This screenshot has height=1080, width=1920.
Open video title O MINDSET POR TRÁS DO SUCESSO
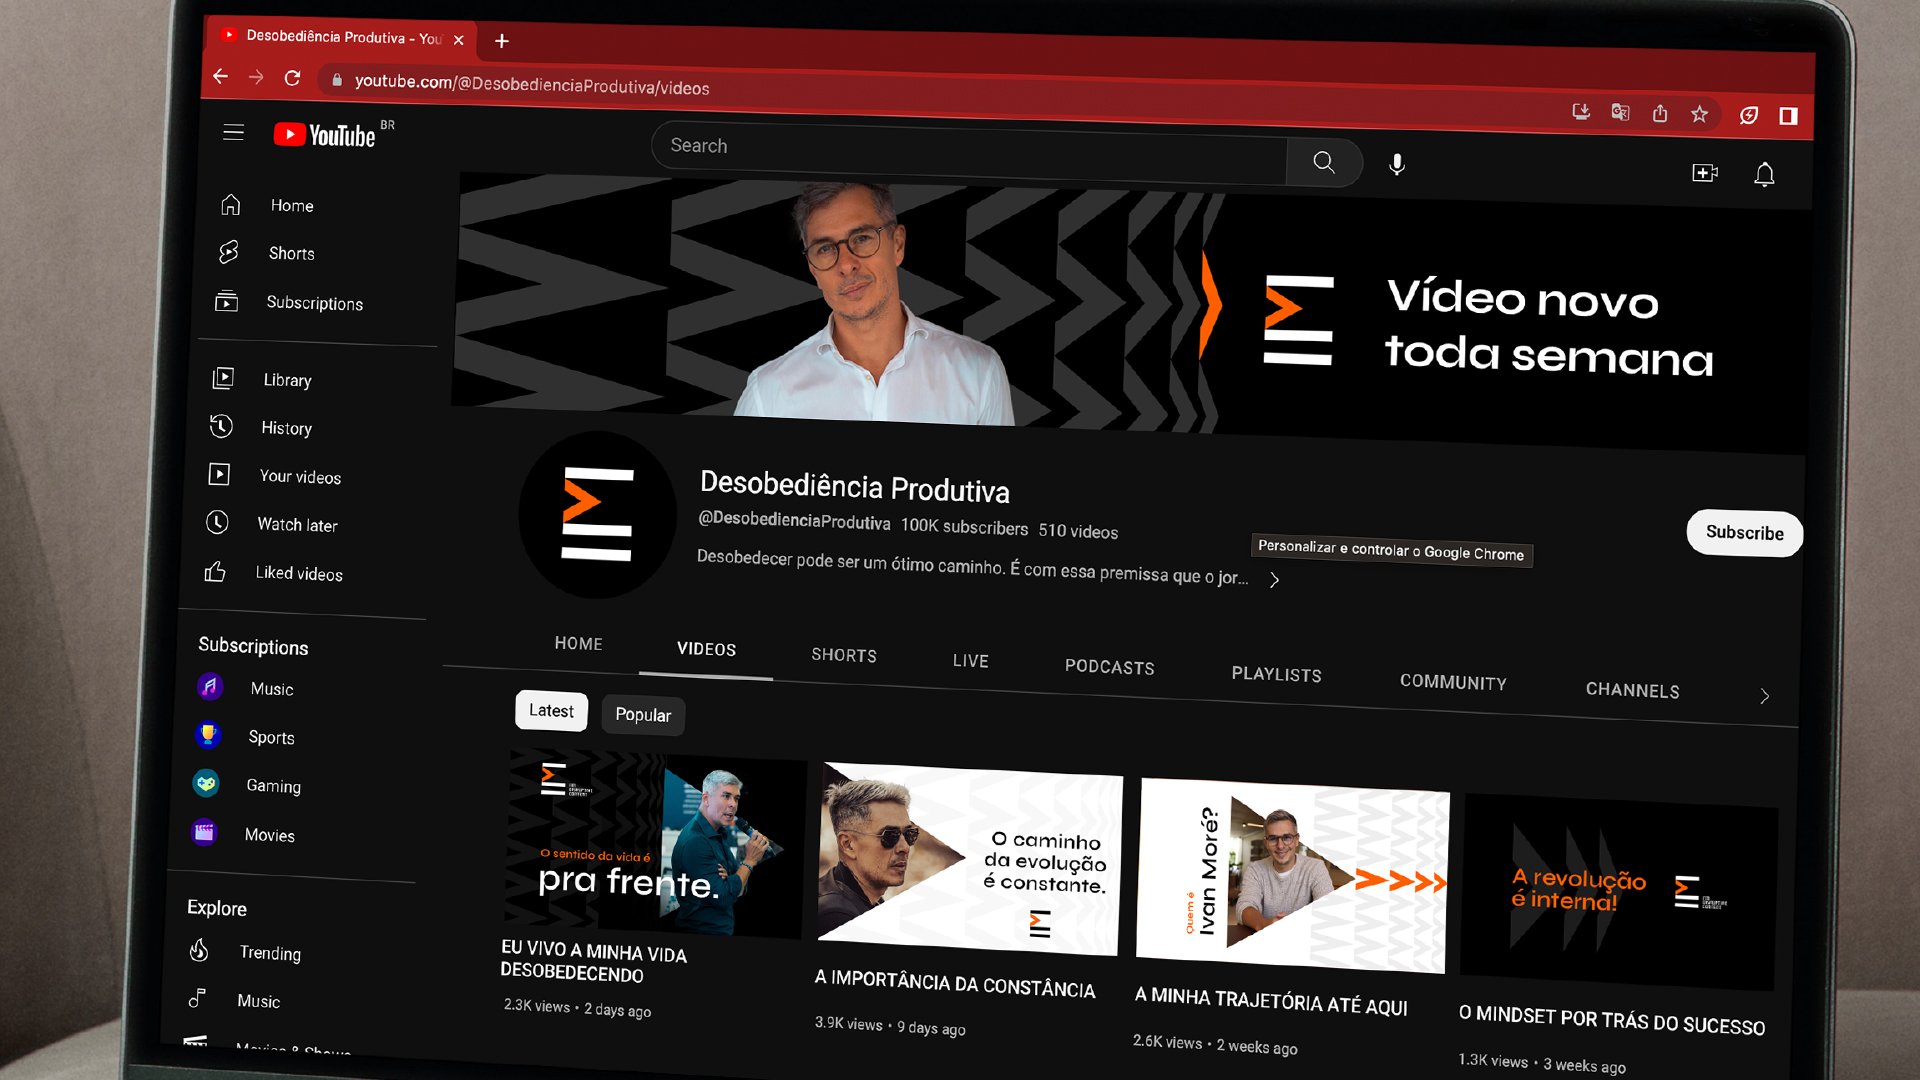(1611, 1020)
